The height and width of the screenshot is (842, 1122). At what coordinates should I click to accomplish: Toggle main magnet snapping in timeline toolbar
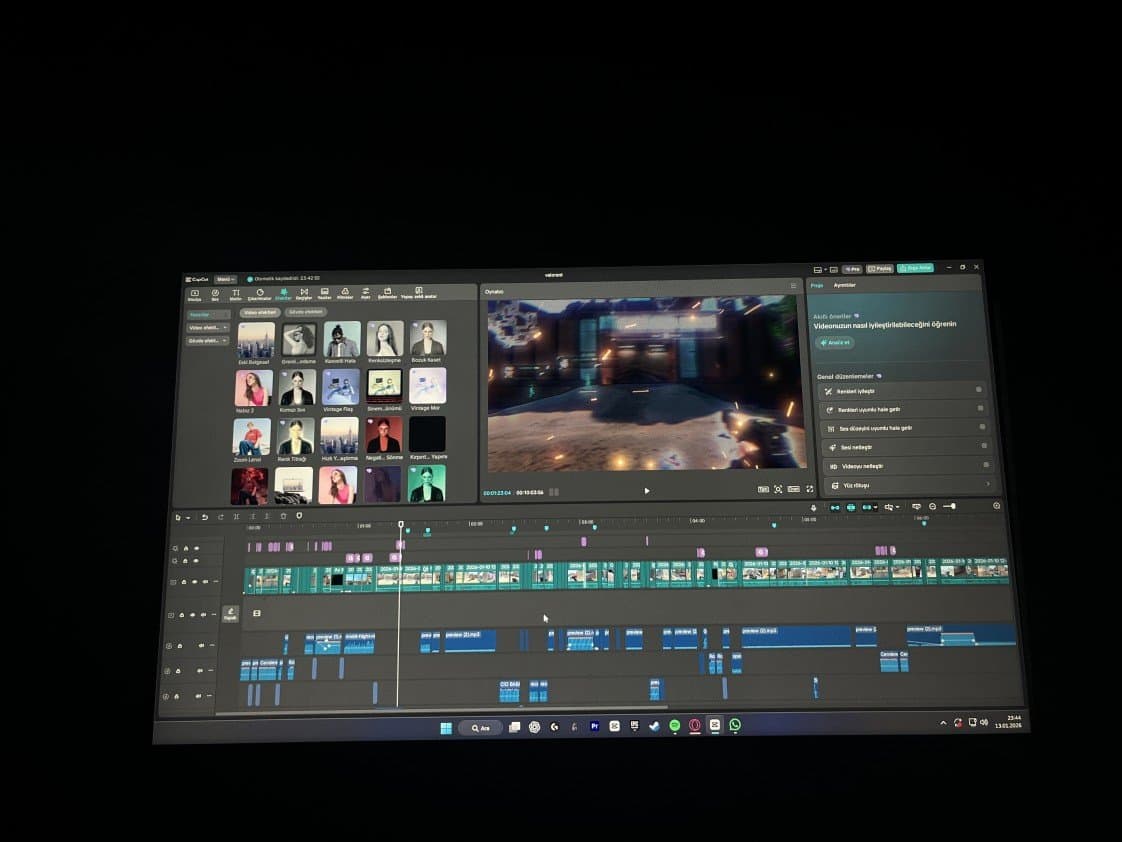tap(835, 507)
